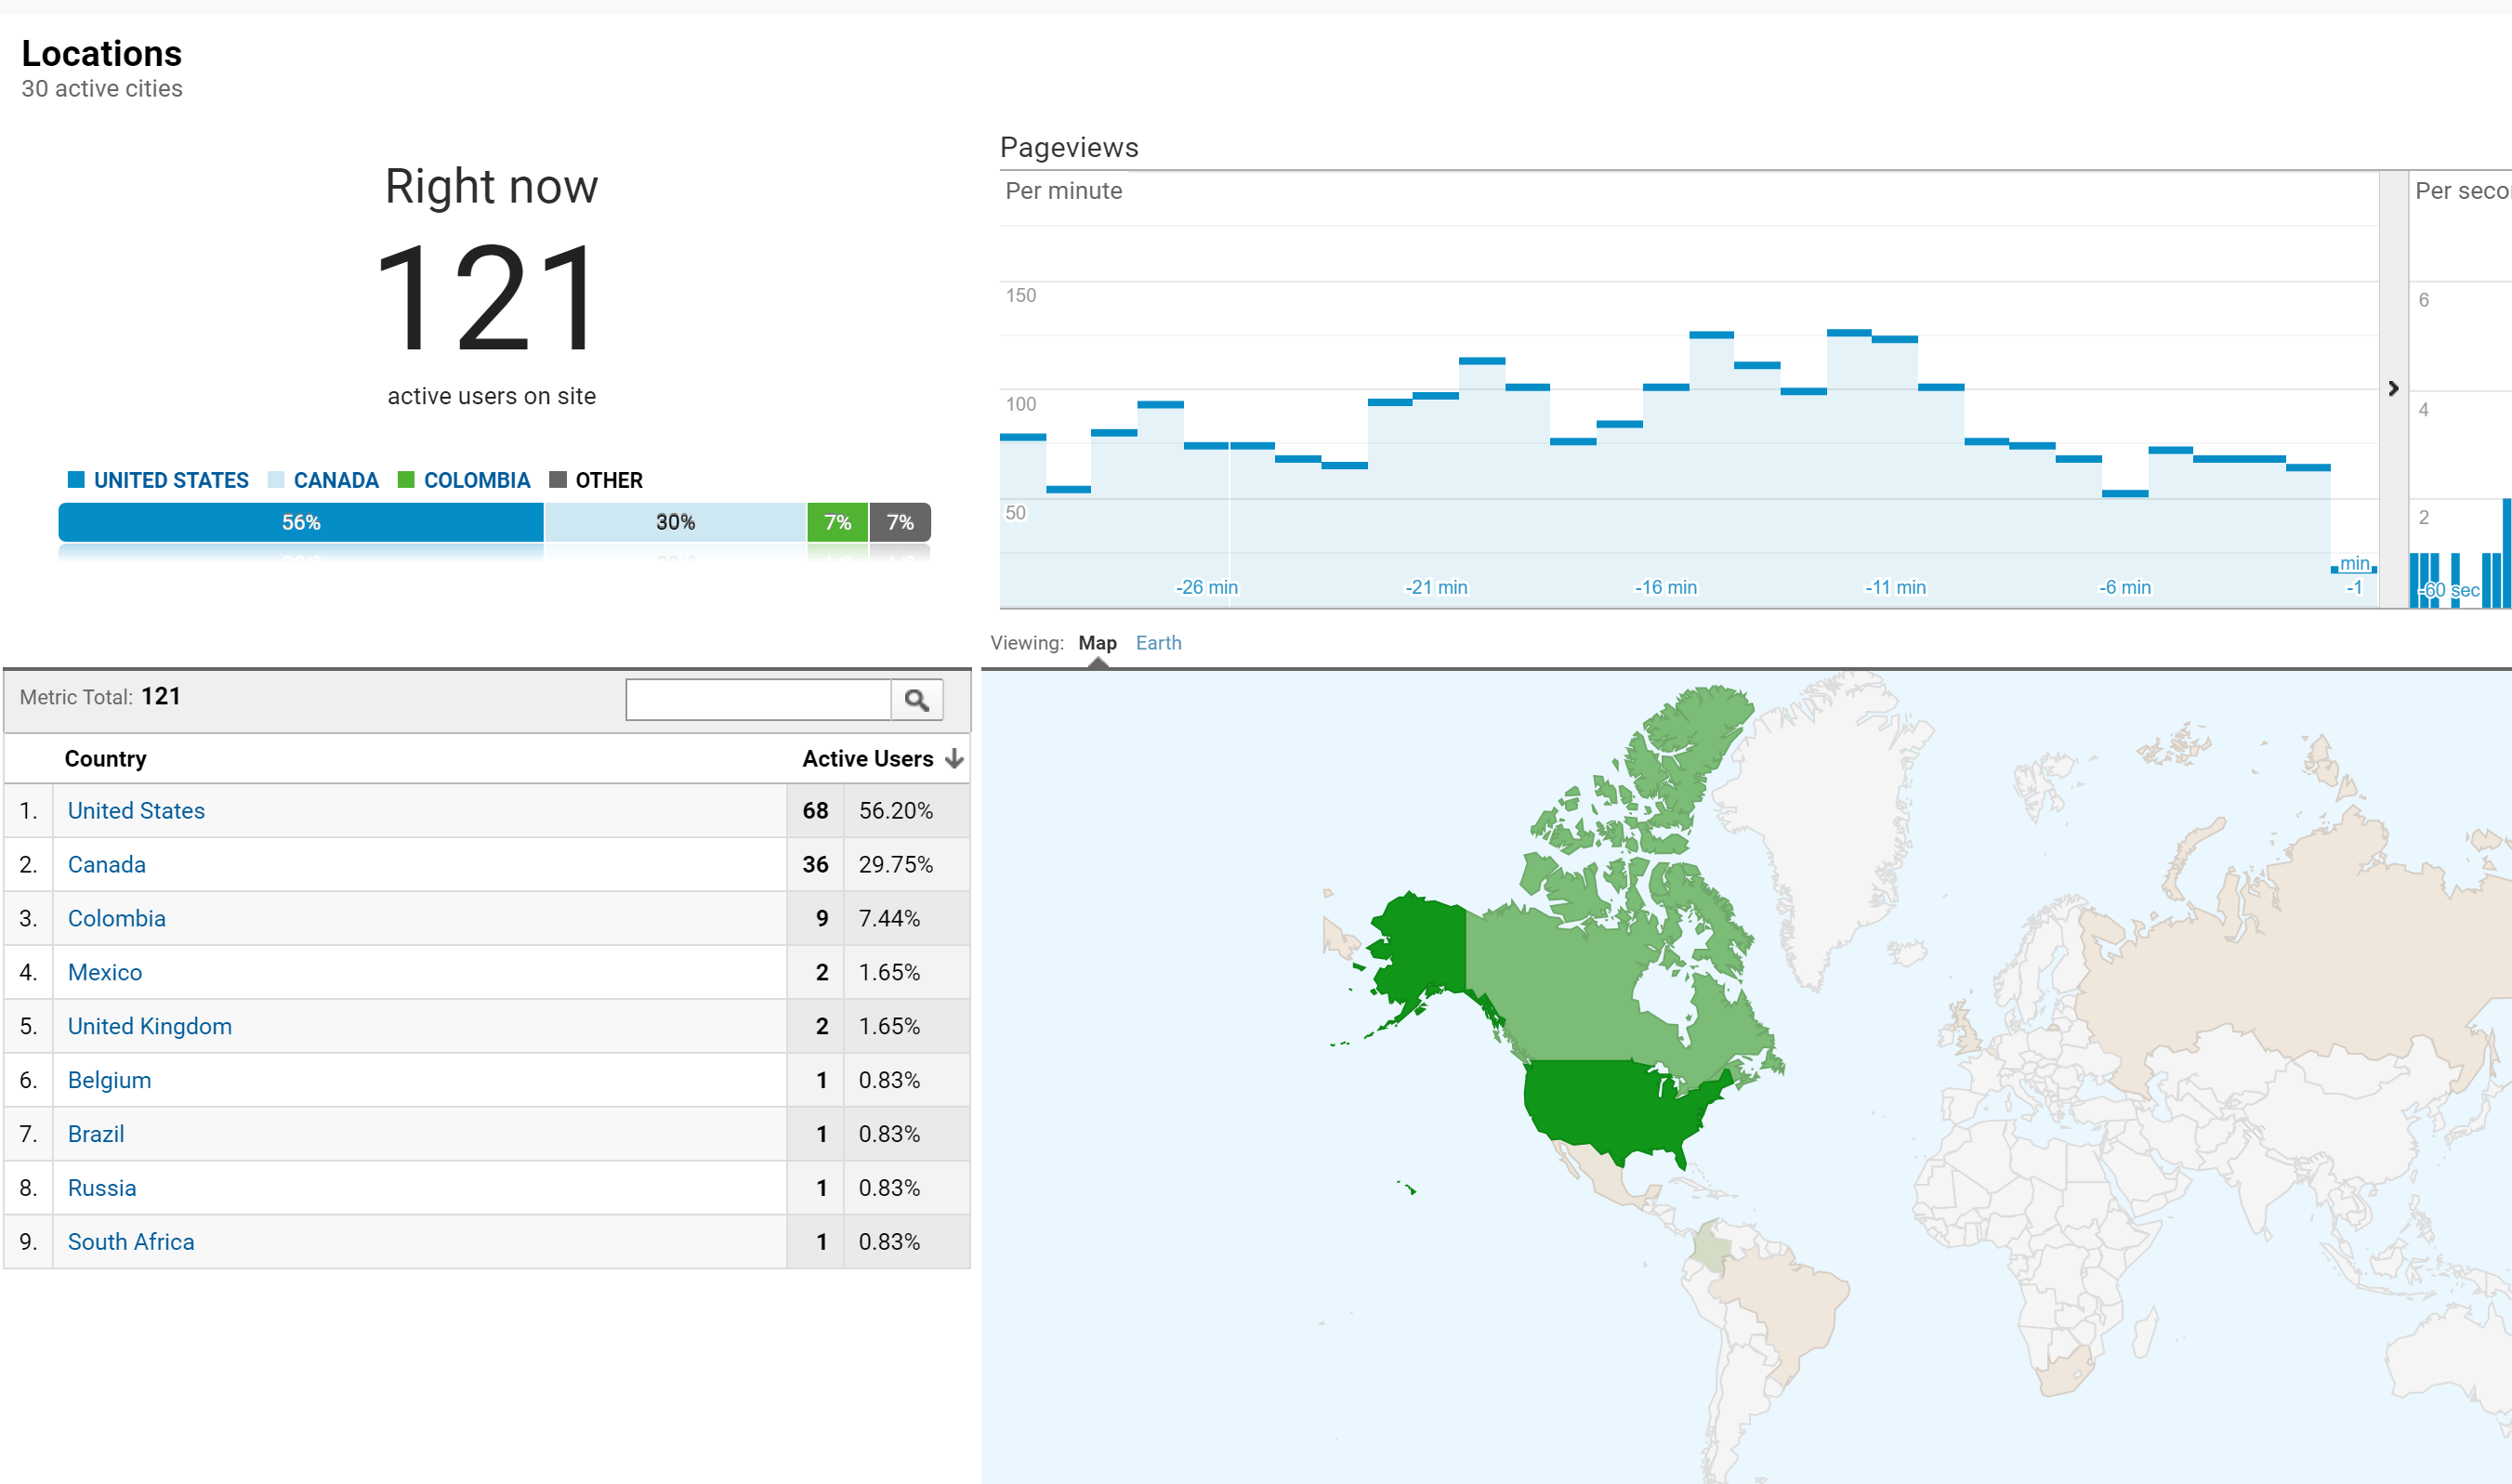Click inside the country search field
Viewport: 2512px width, 1484px height.
tap(757, 700)
